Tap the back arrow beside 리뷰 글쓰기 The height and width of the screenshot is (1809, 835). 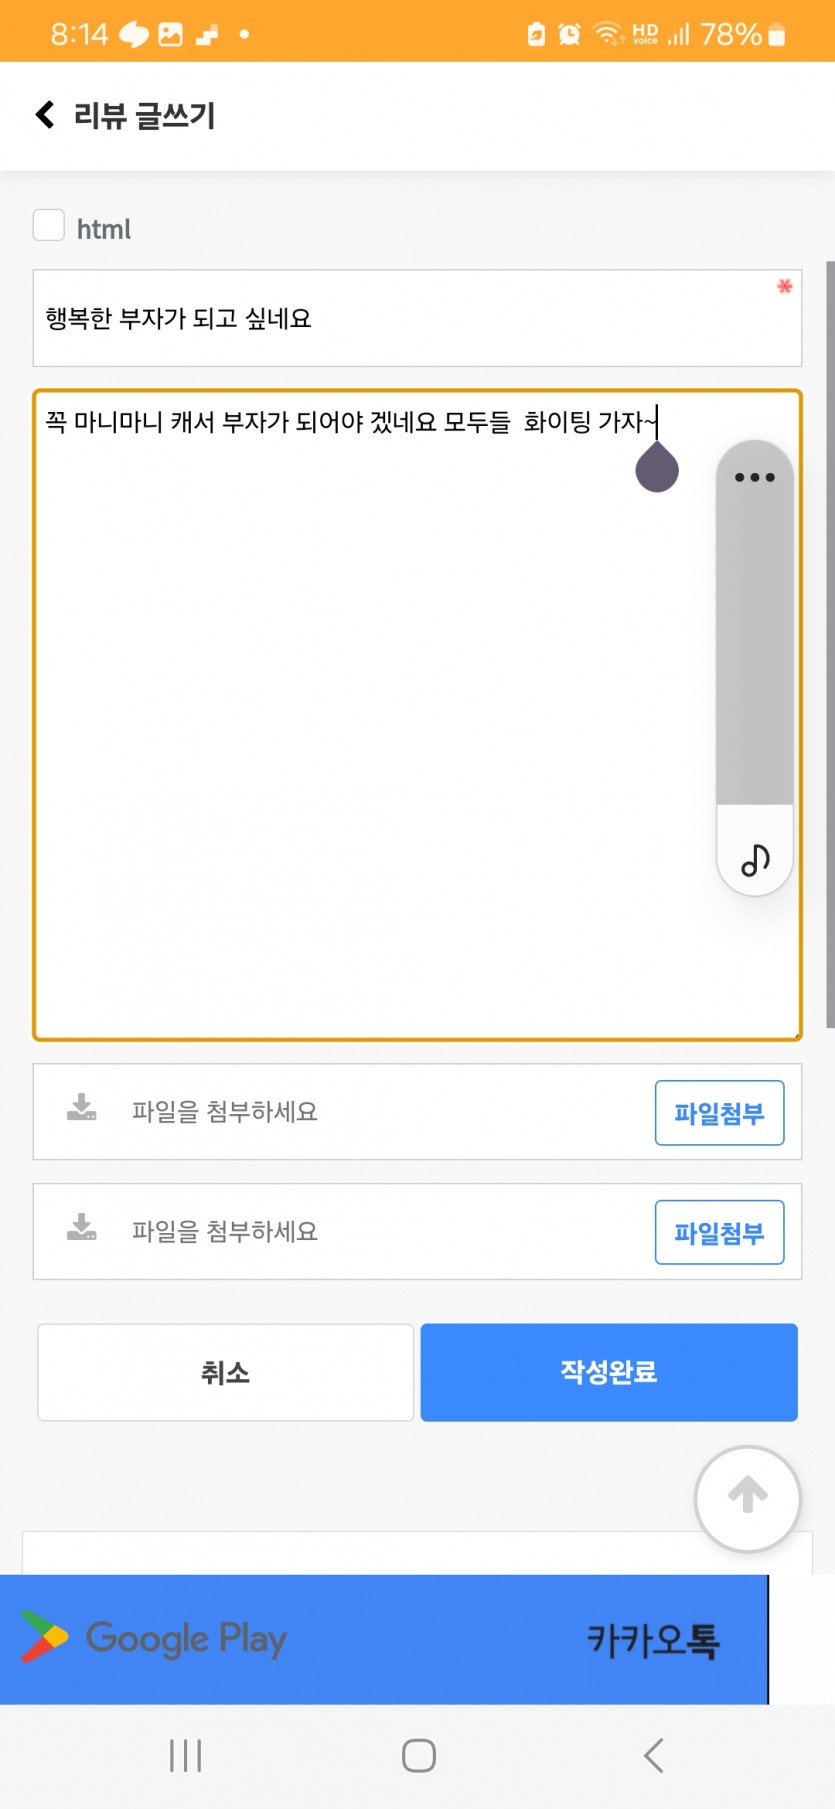point(45,115)
